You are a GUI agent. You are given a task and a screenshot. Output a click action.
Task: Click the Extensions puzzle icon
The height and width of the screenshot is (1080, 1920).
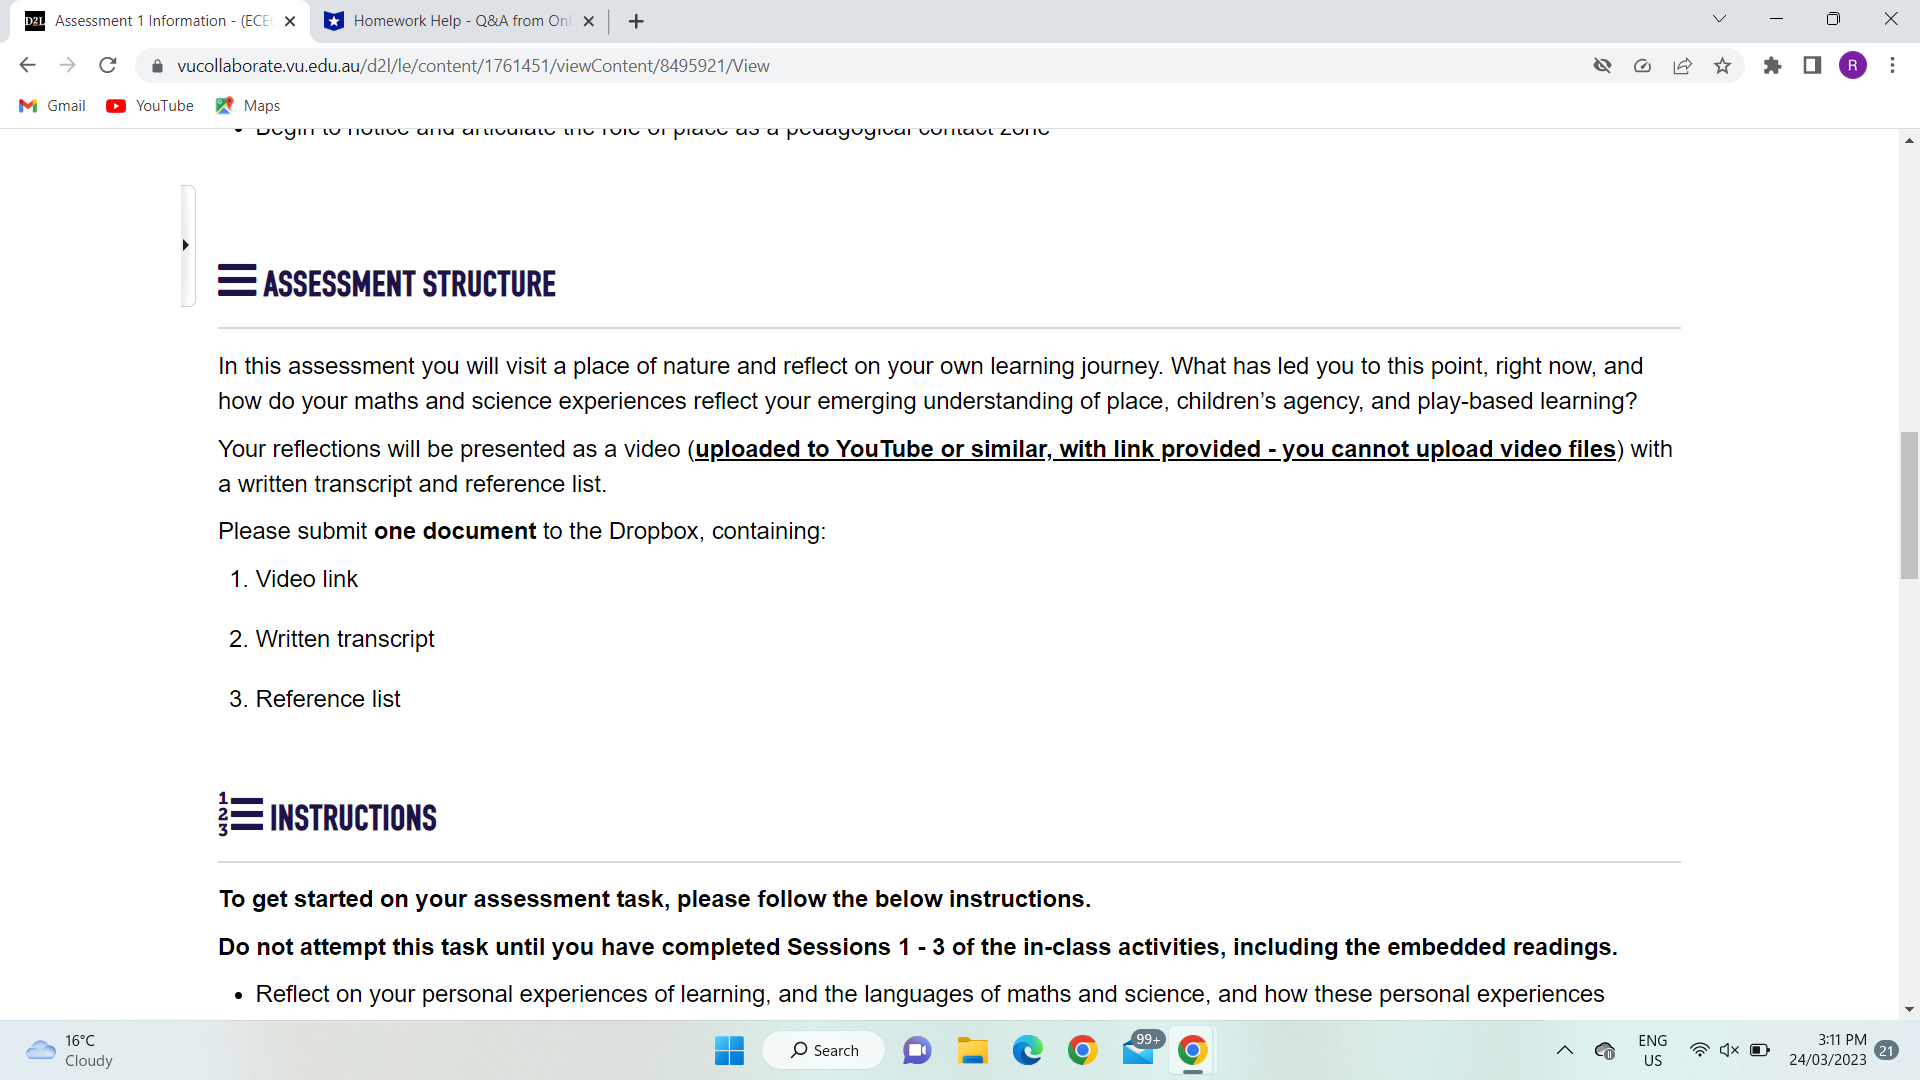point(1772,66)
